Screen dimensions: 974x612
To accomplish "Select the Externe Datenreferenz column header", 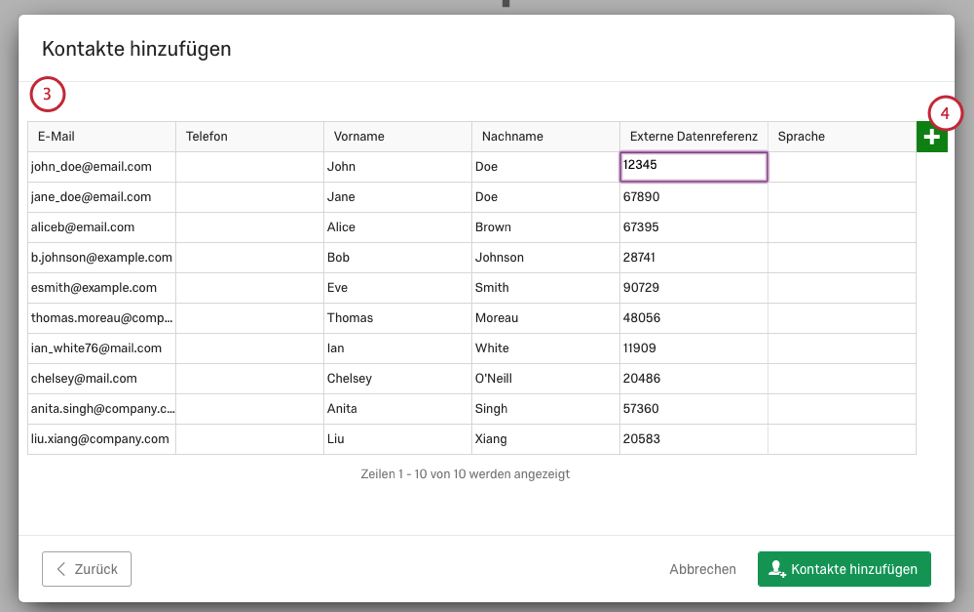I will pyautogui.click(x=694, y=137).
